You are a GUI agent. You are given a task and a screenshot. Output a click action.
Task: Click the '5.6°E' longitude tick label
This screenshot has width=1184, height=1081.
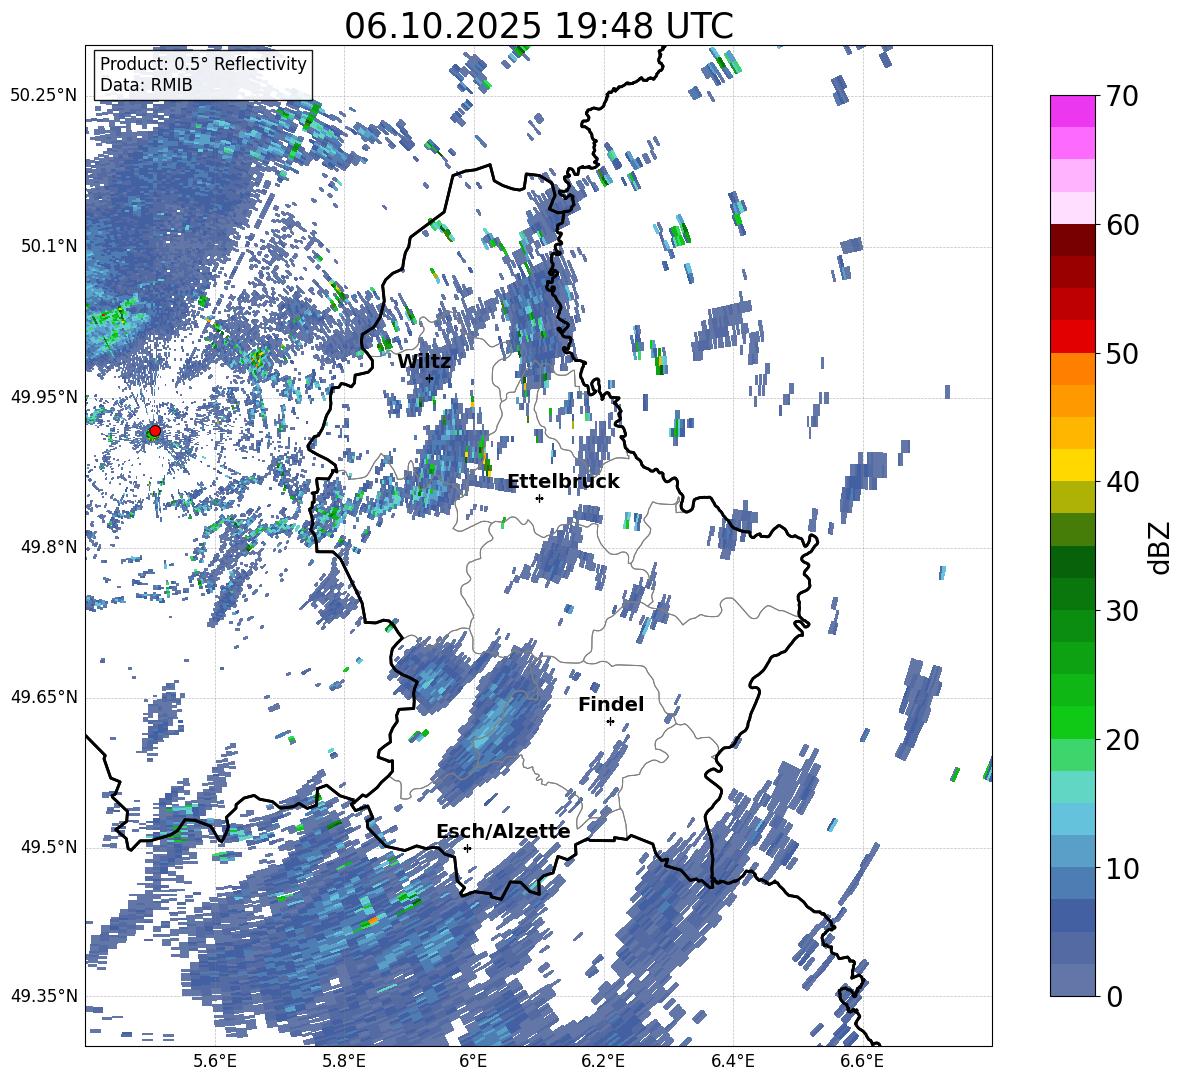tap(215, 1061)
